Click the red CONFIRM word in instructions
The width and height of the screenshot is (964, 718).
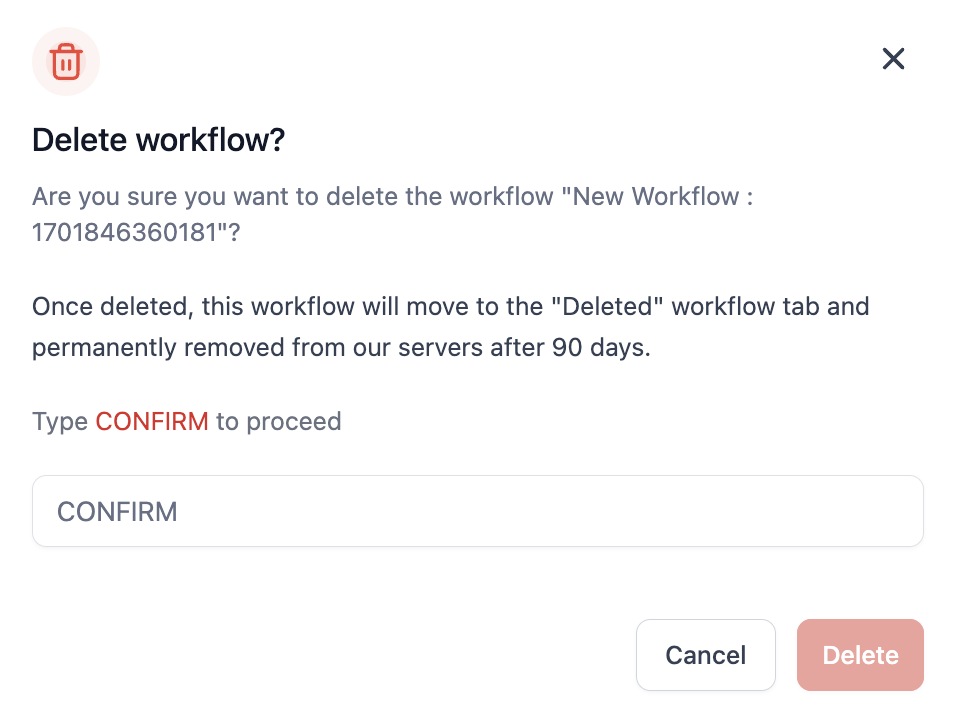coord(152,422)
